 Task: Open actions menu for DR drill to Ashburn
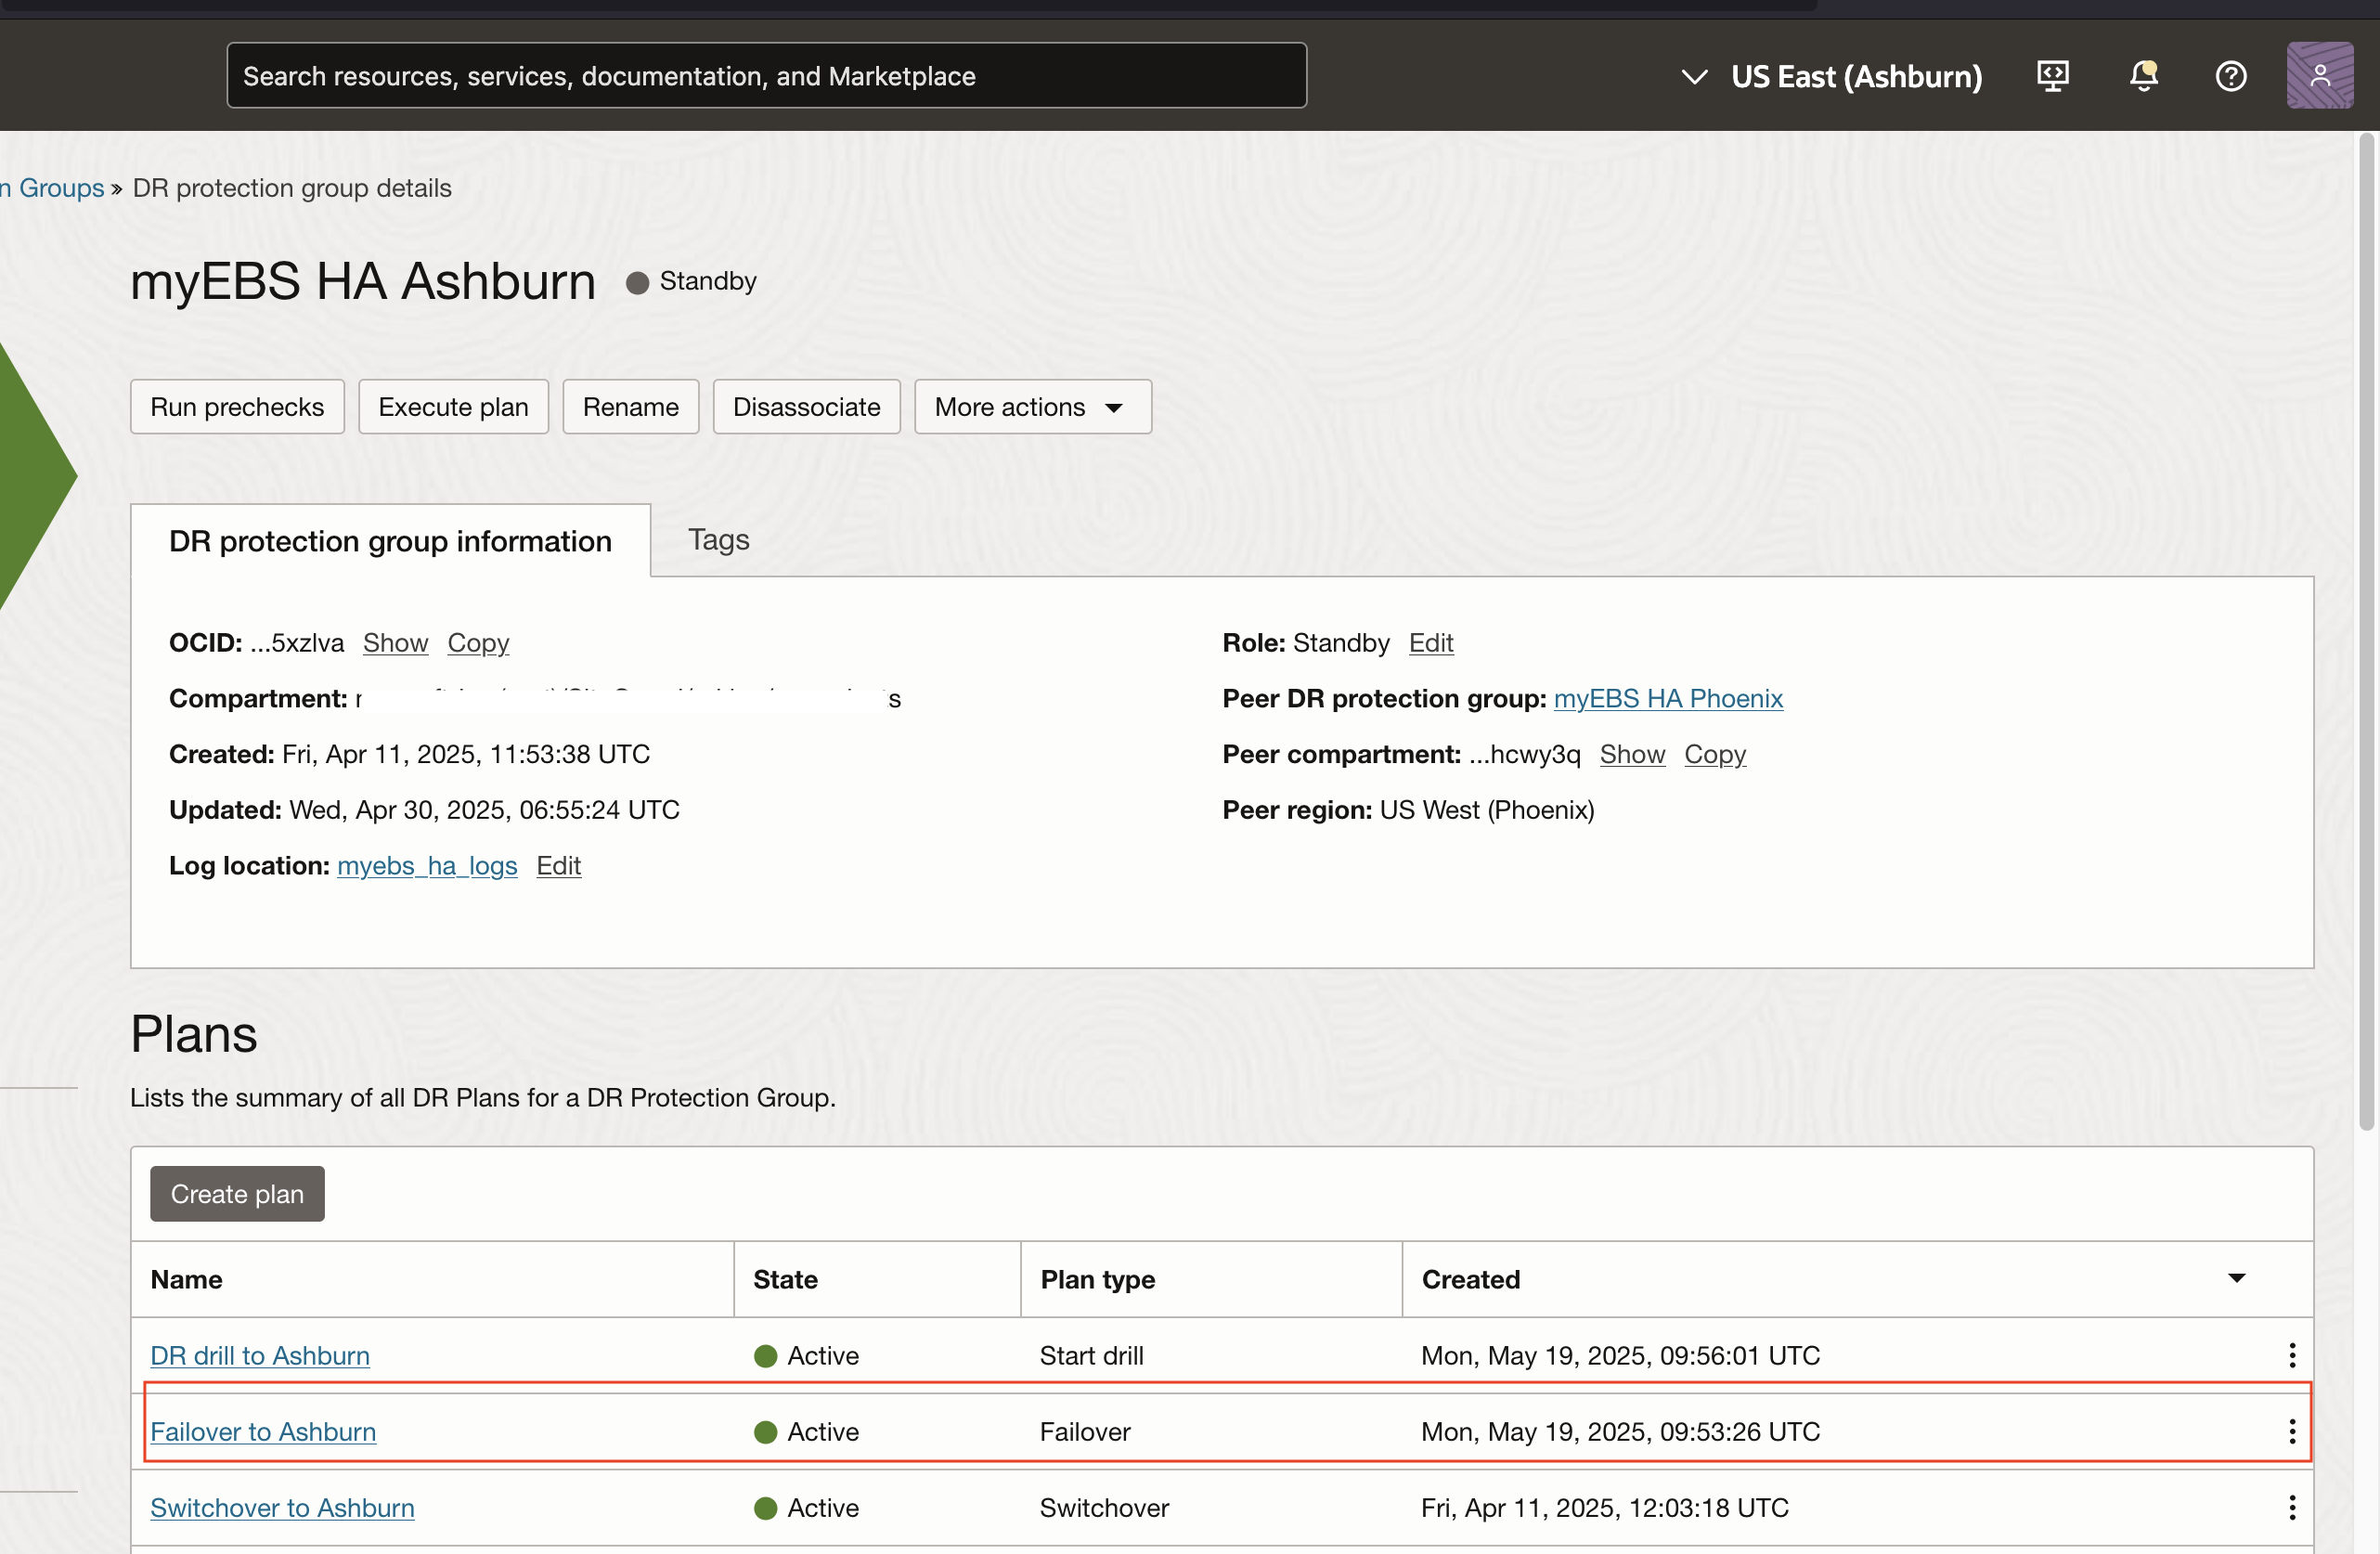2291,1356
